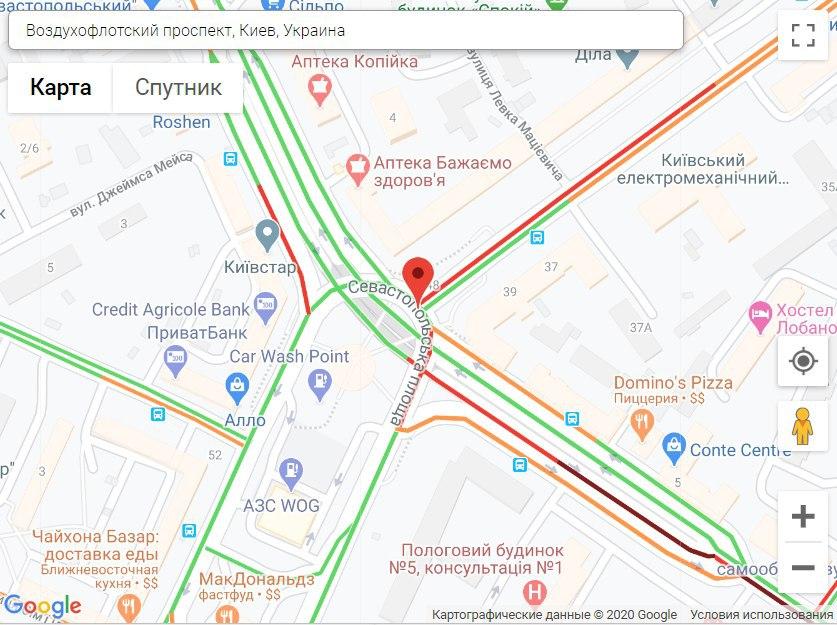This screenshot has height=625, width=837.
Task: Click the my location target icon
Action: coord(802,361)
